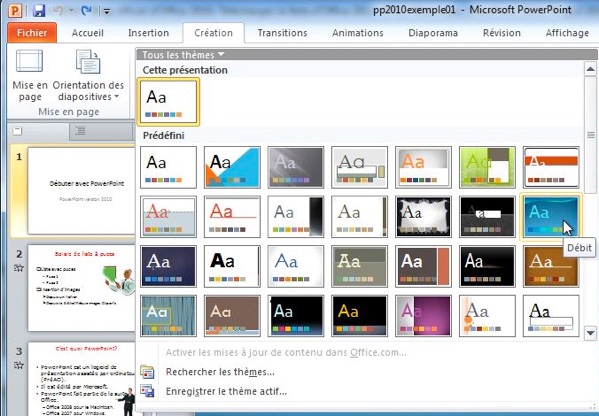Apply the theme with red Aa on blue-gray
599x416 pixels.
(168, 217)
